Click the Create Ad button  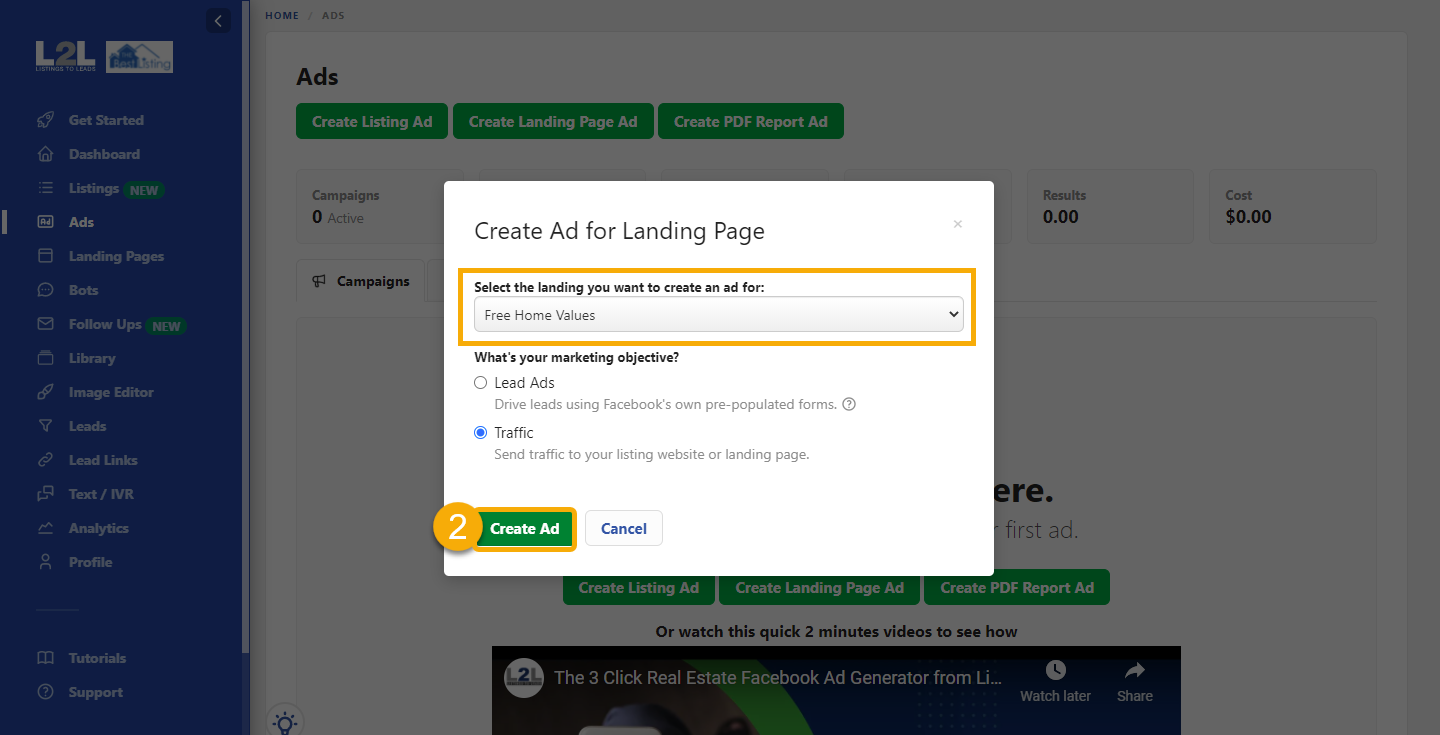(524, 528)
